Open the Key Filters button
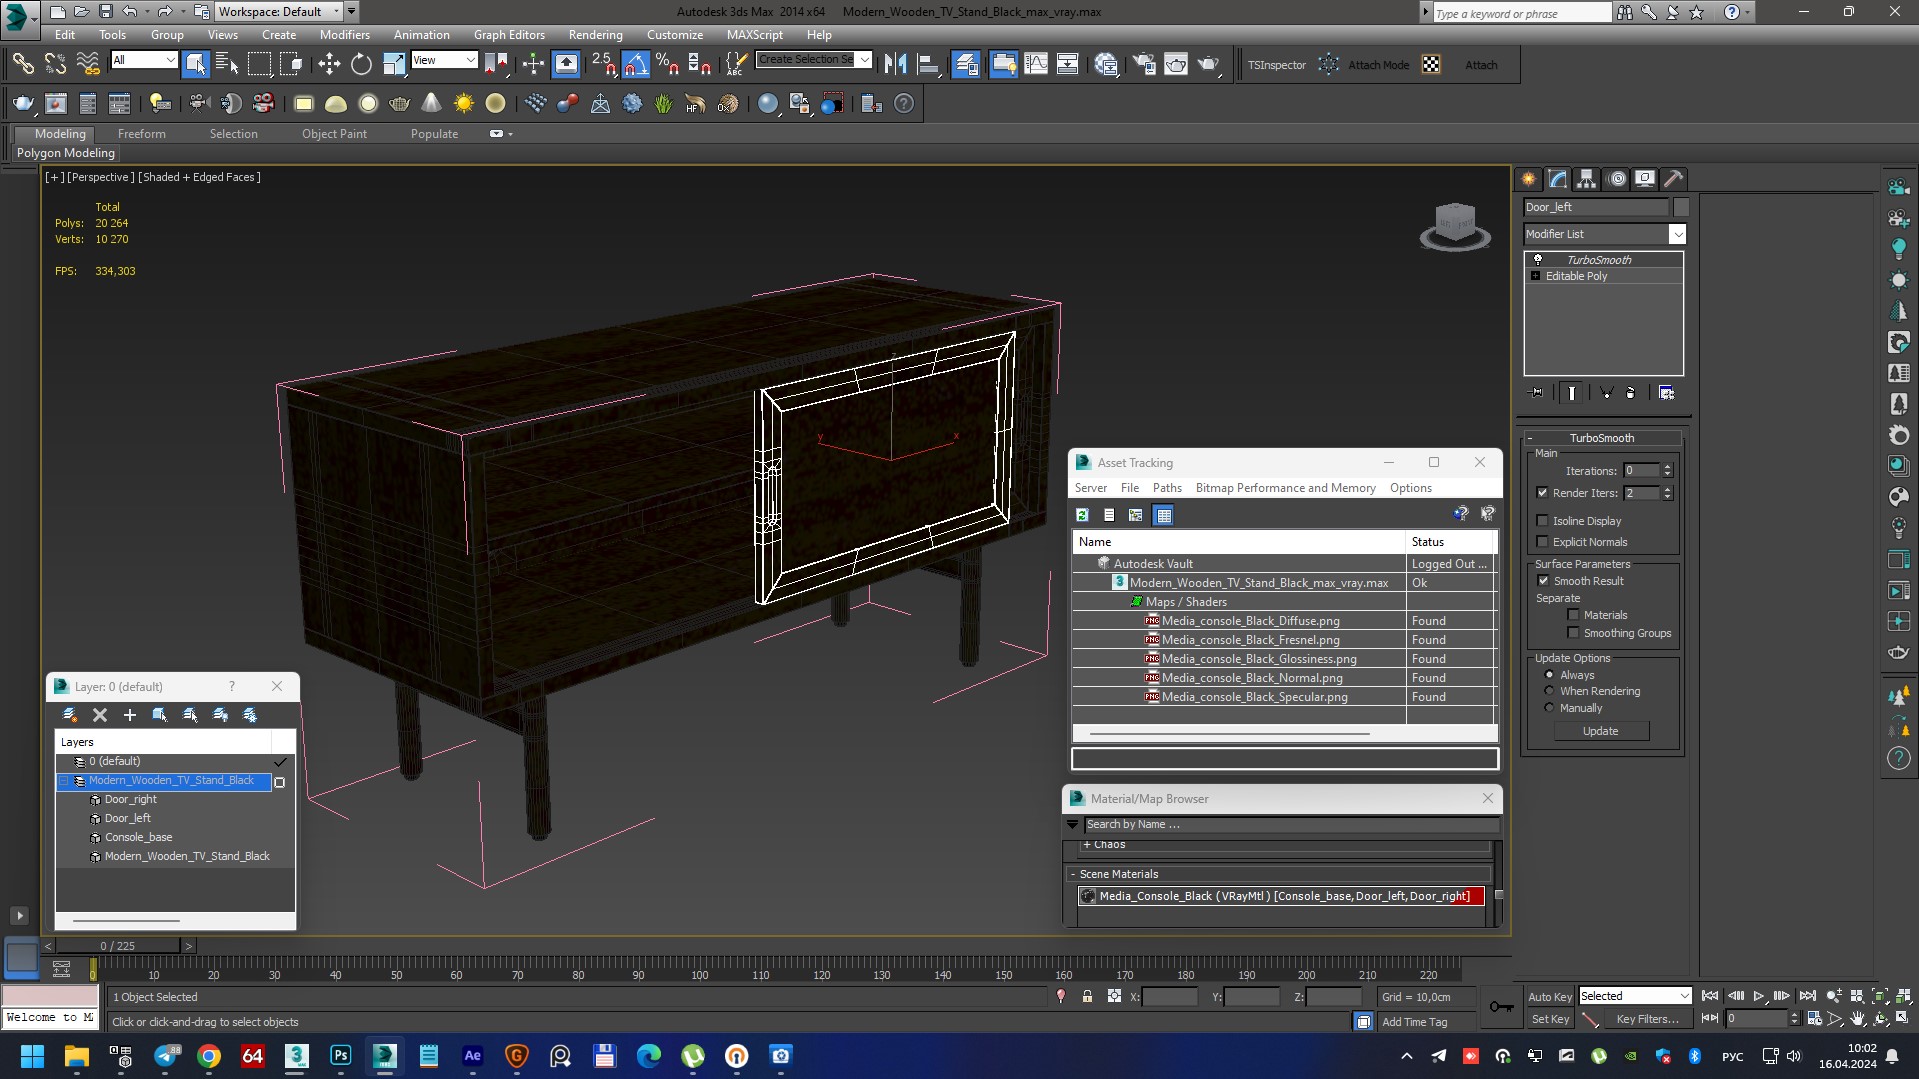The height and width of the screenshot is (1079, 1919). (1647, 1019)
